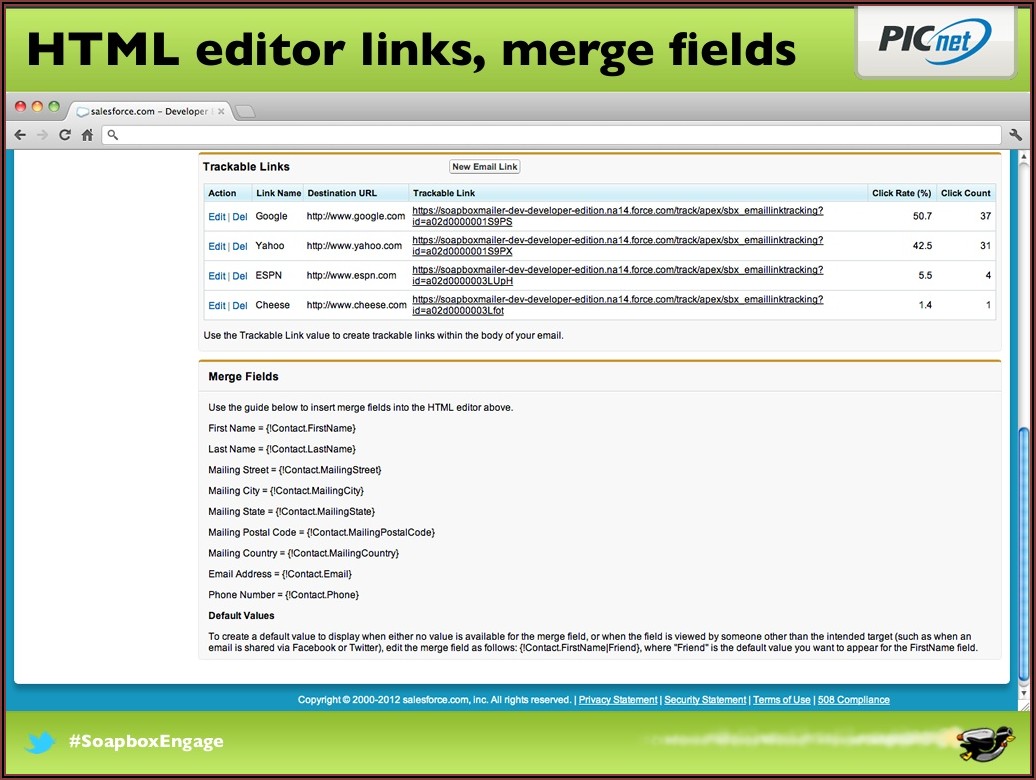
Task: Click the Mailing Postal Code merge field line
Action: click(322, 532)
